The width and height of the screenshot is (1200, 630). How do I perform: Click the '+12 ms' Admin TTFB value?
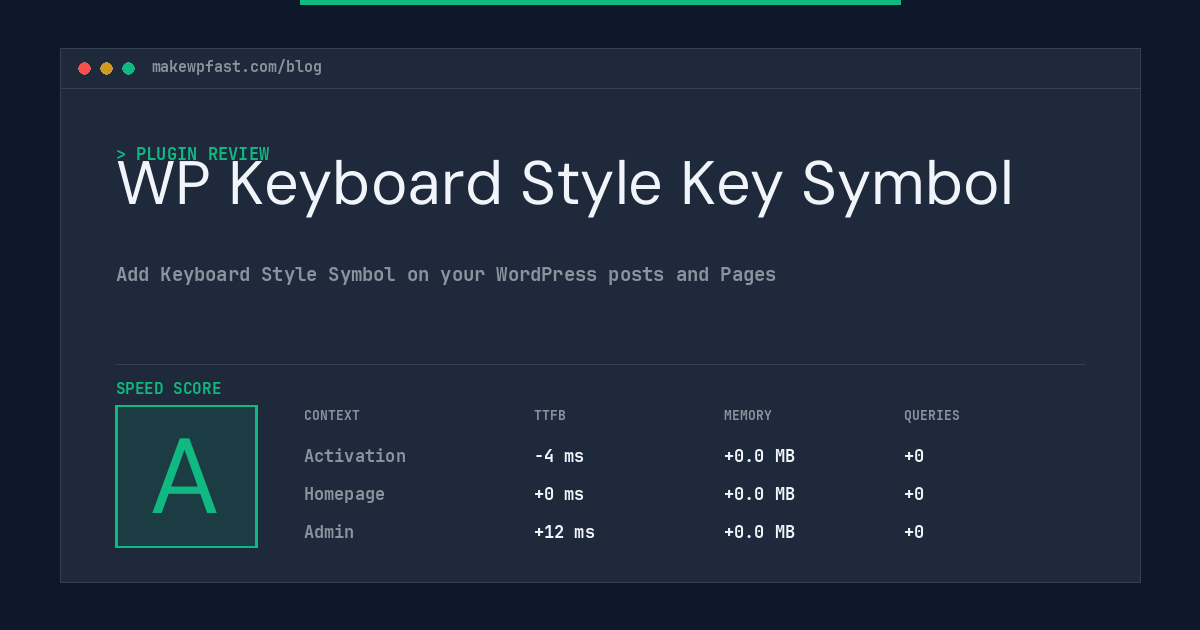564,532
